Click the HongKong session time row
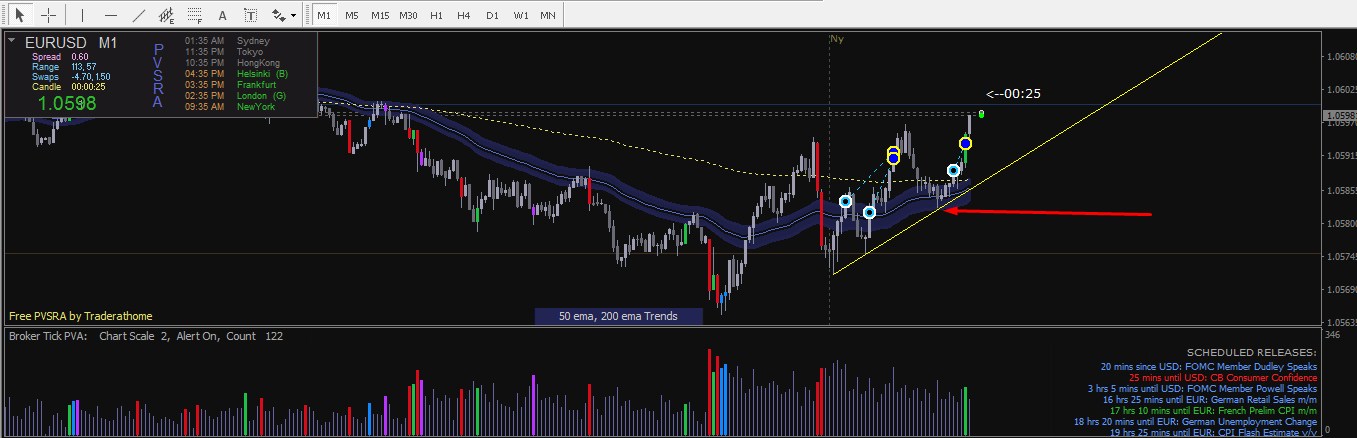 click(x=231, y=62)
